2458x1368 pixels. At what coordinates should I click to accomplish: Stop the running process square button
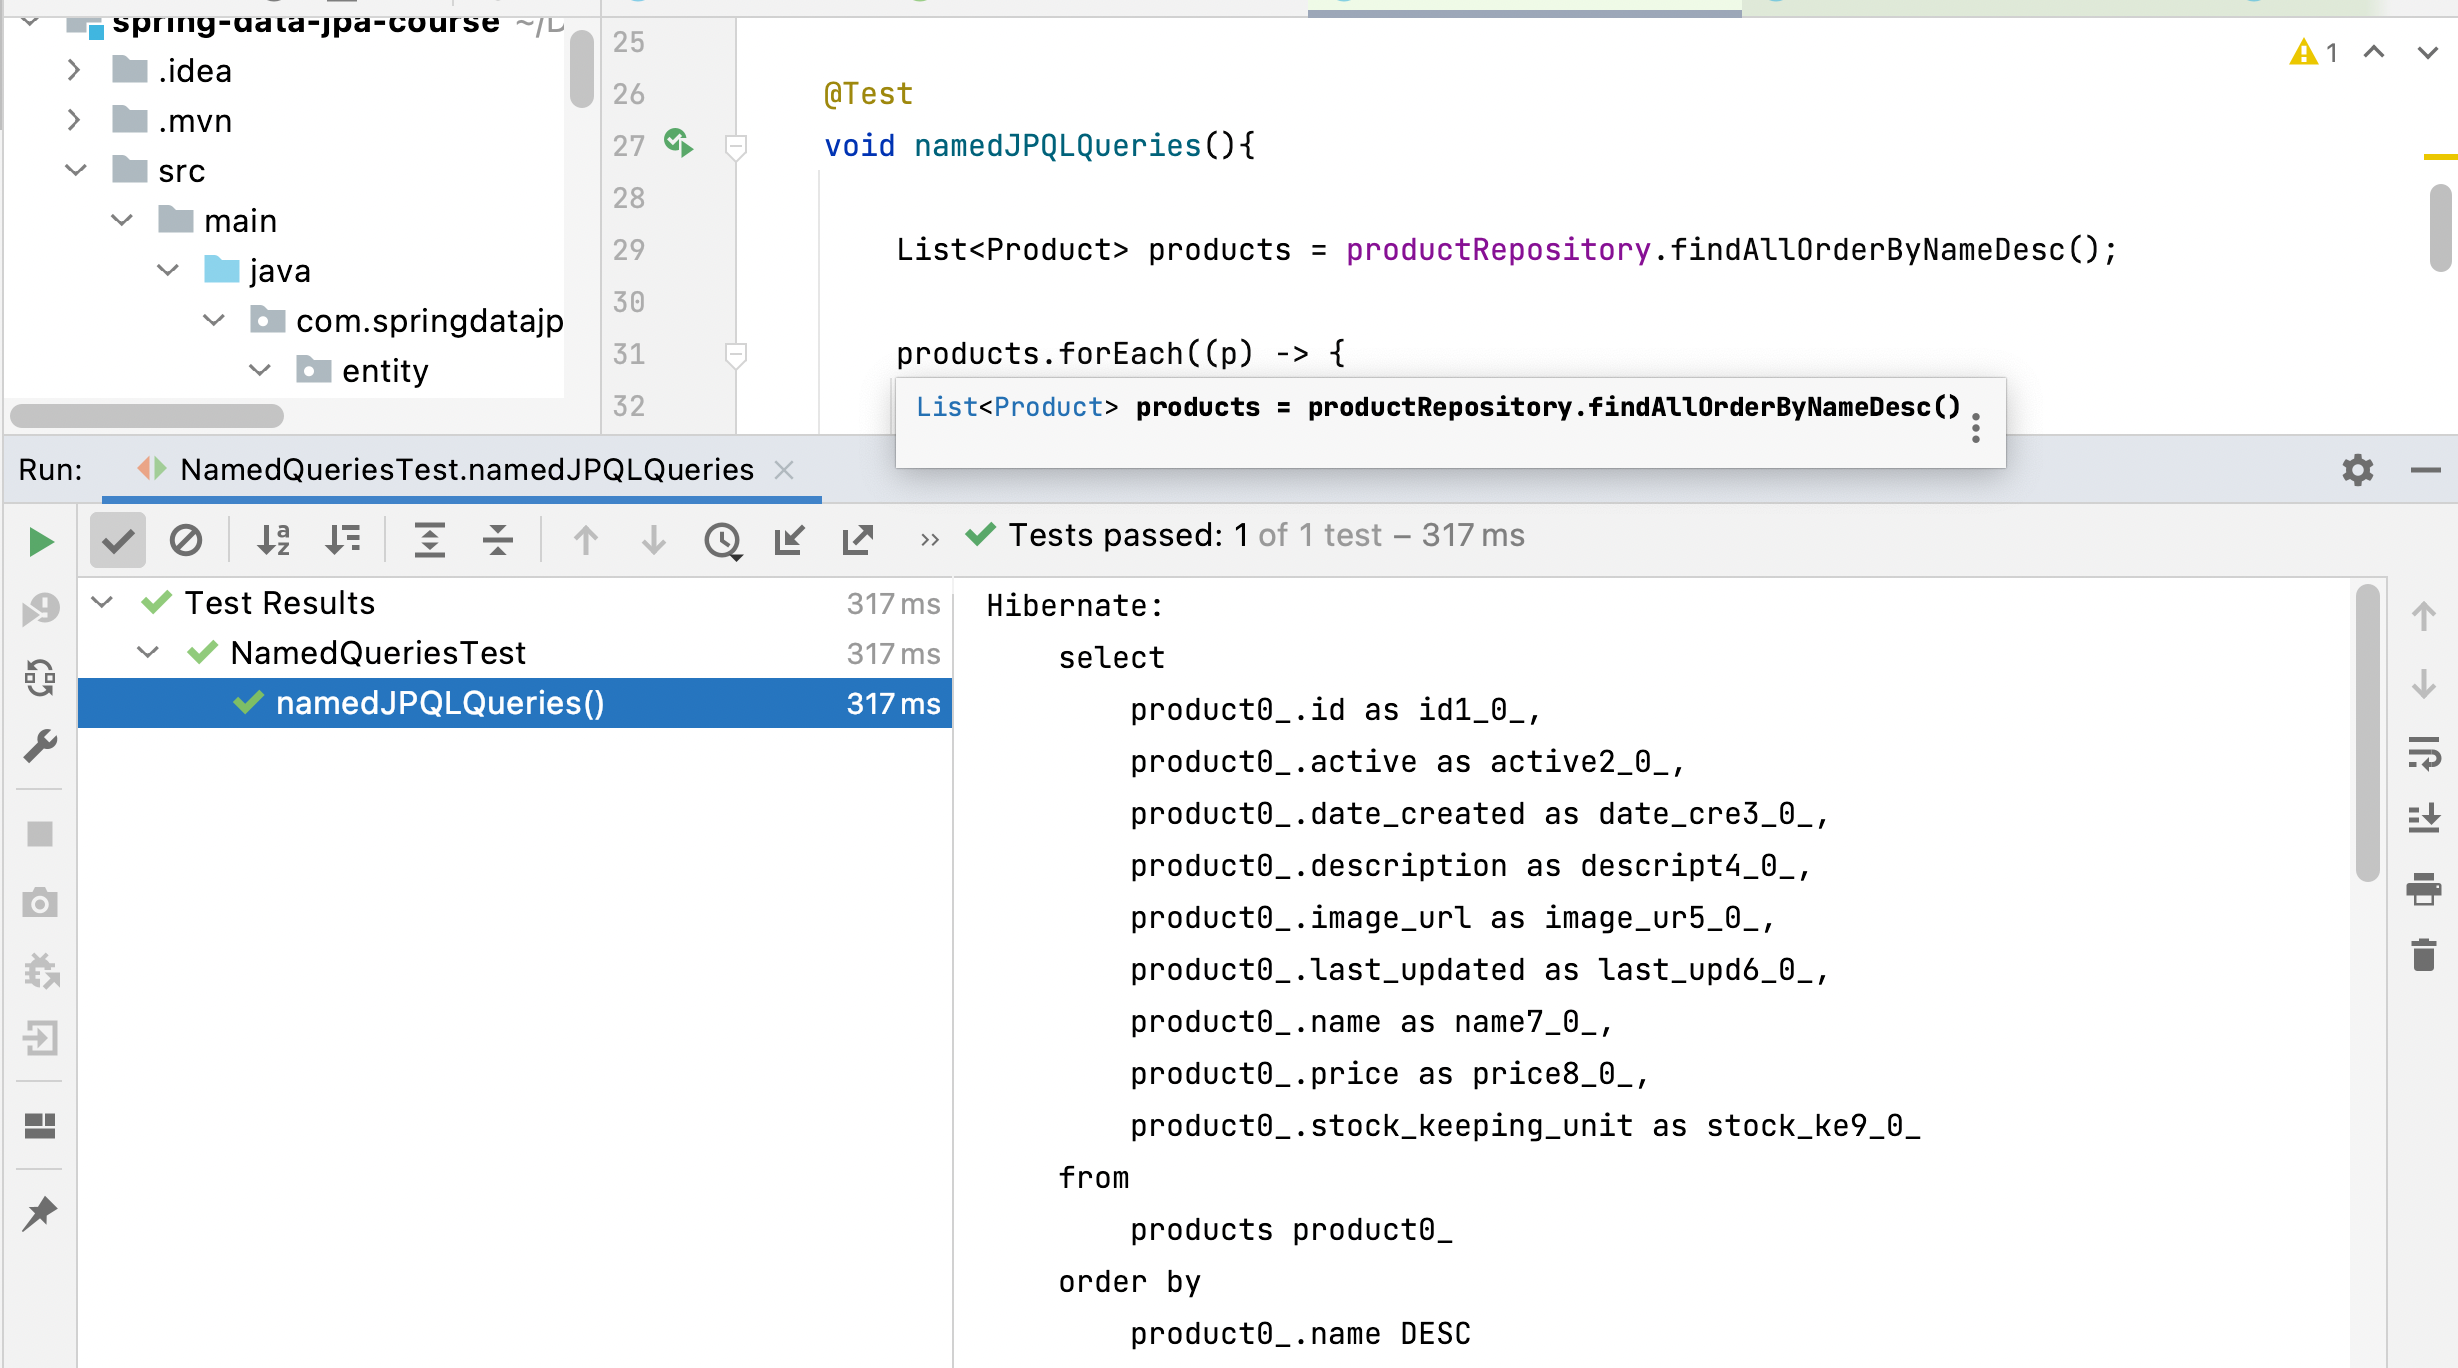40,834
